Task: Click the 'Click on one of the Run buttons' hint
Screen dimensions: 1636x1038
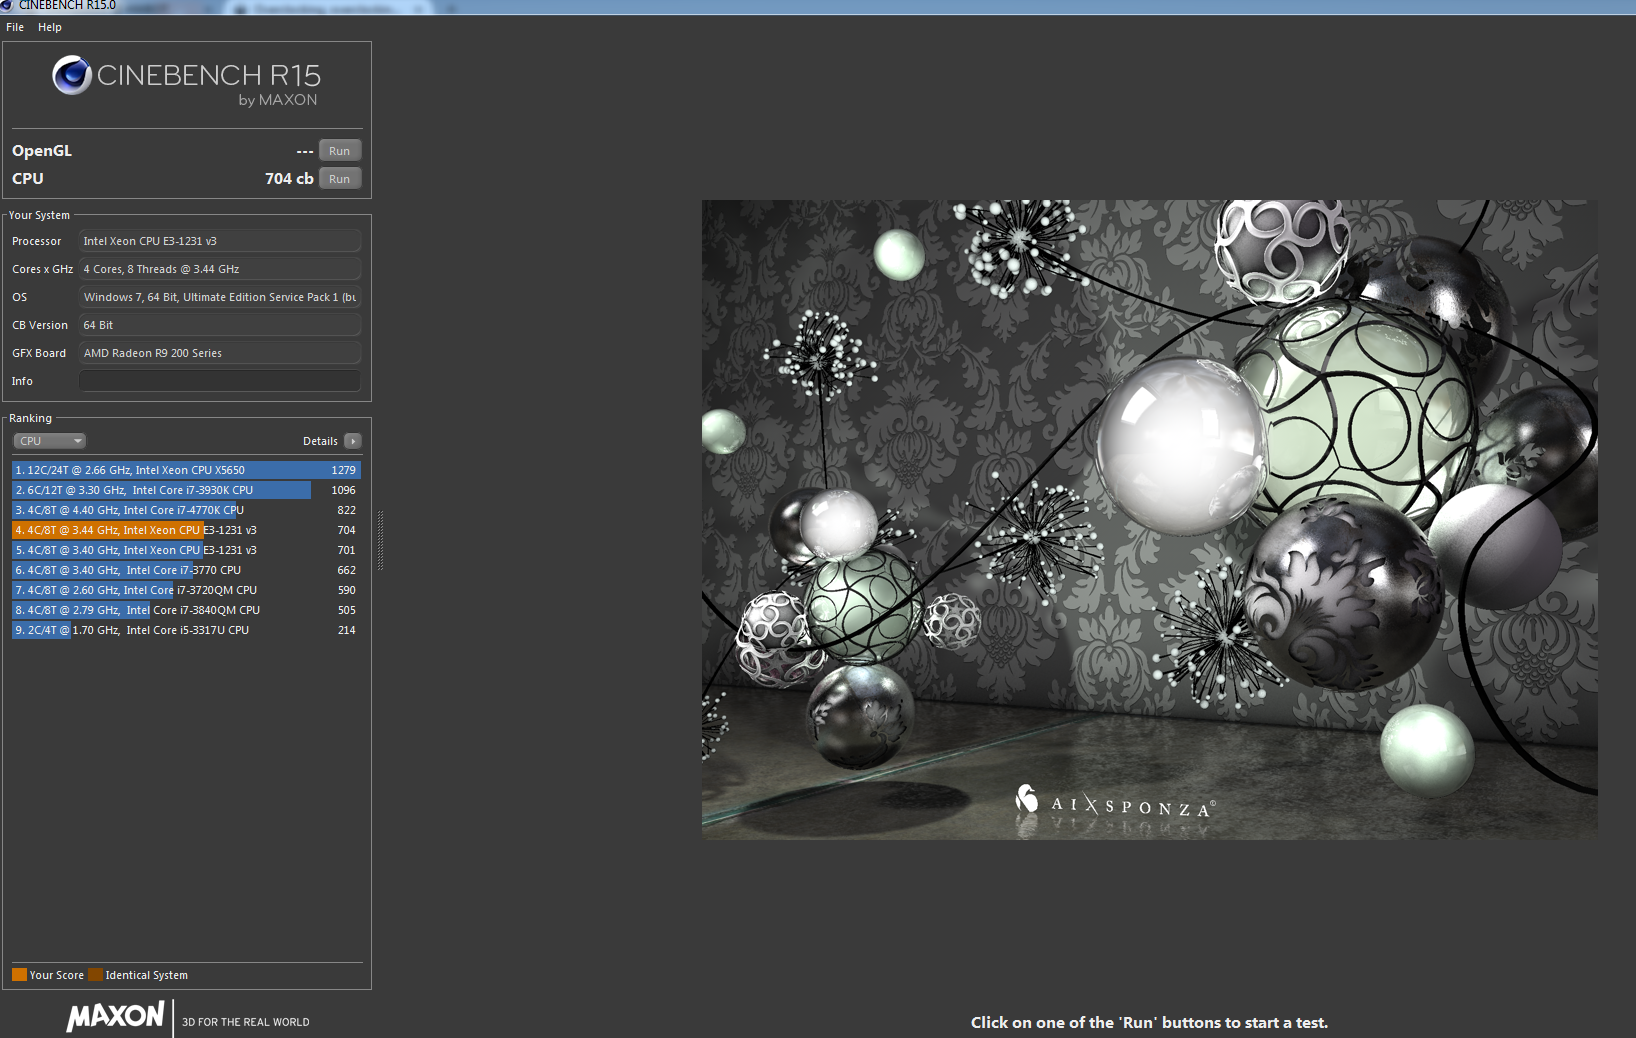Action: (1149, 1023)
